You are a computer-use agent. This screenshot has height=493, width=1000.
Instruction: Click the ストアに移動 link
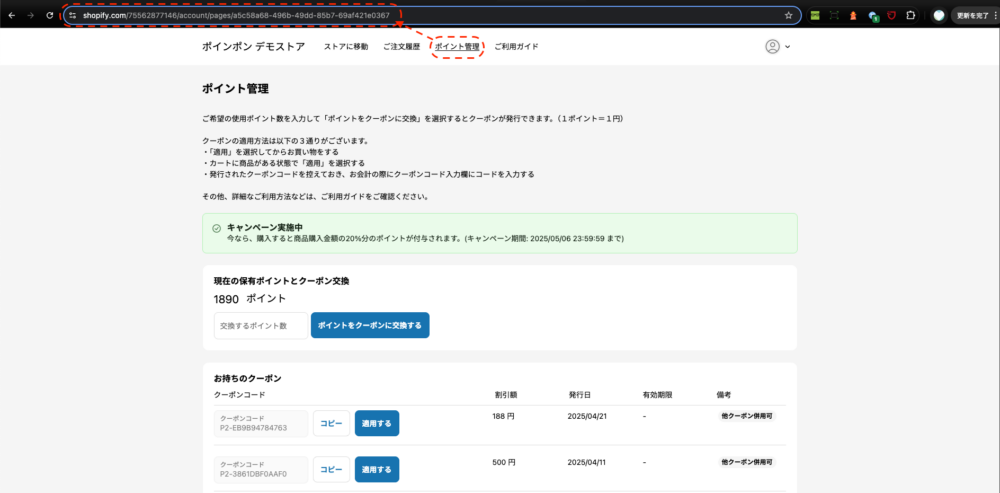(x=345, y=47)
